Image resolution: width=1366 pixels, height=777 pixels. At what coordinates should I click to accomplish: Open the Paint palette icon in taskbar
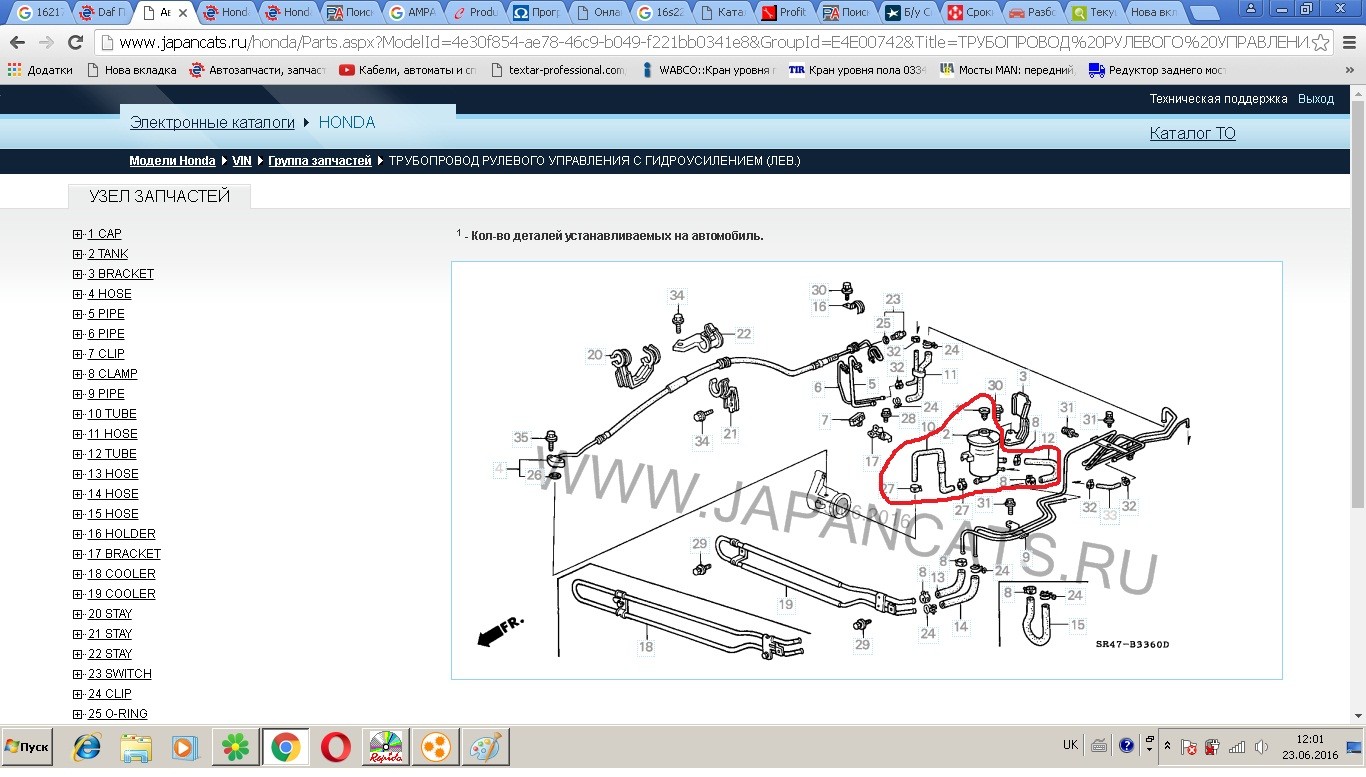click(x=484, y=747)
